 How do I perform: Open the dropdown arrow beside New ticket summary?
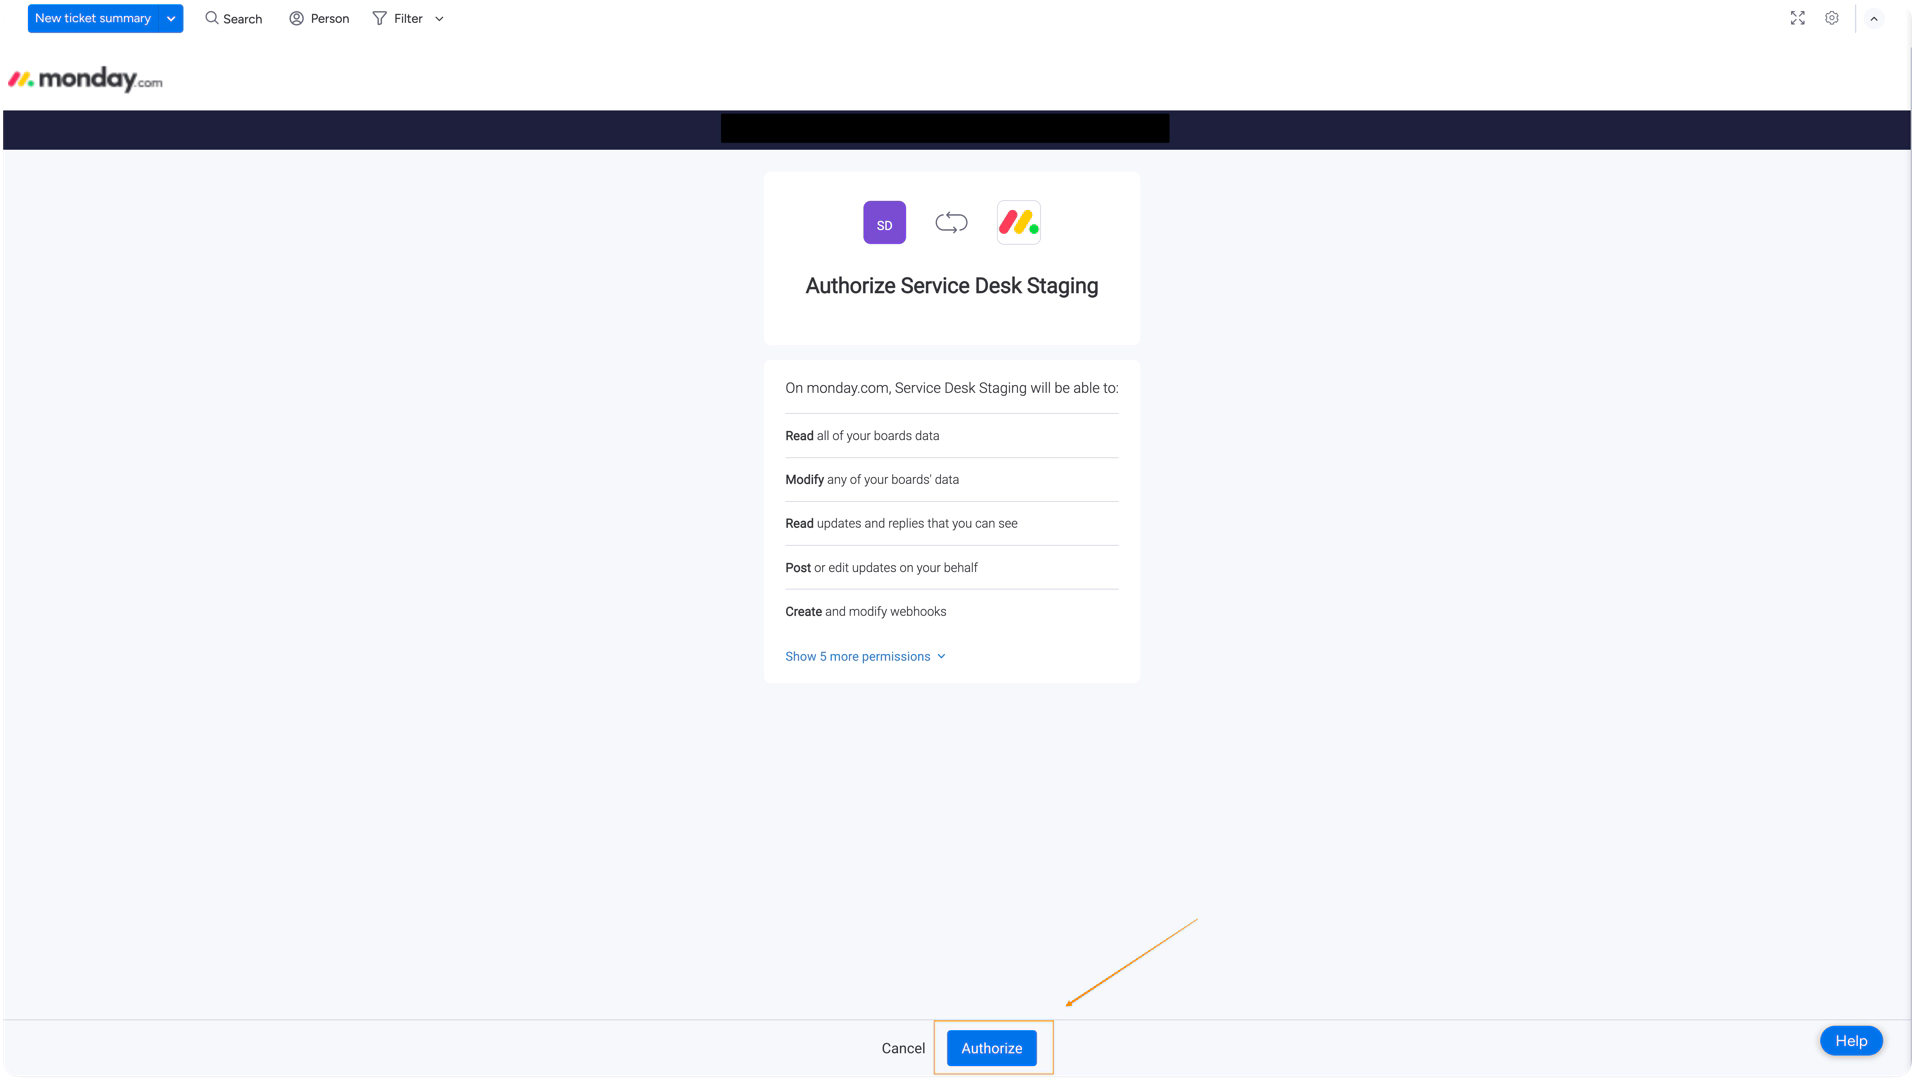pos(171,19)
